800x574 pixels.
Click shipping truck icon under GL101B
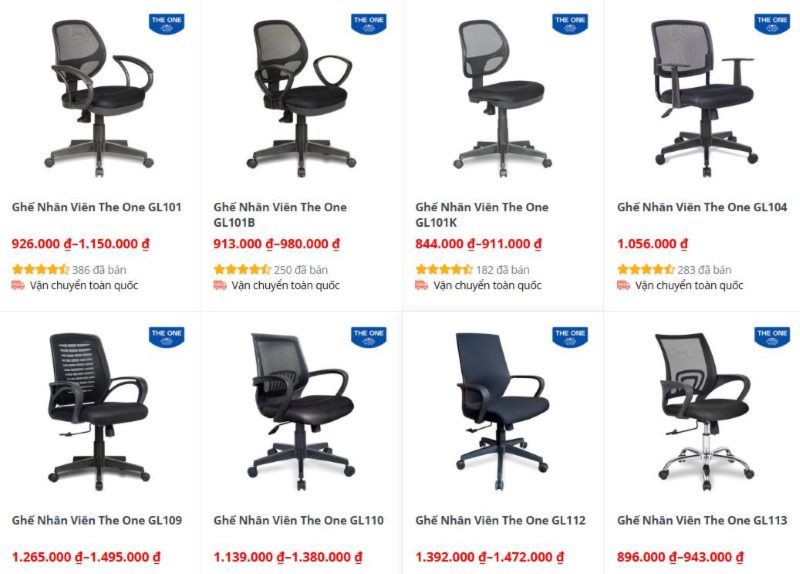[x=220, y=285]
